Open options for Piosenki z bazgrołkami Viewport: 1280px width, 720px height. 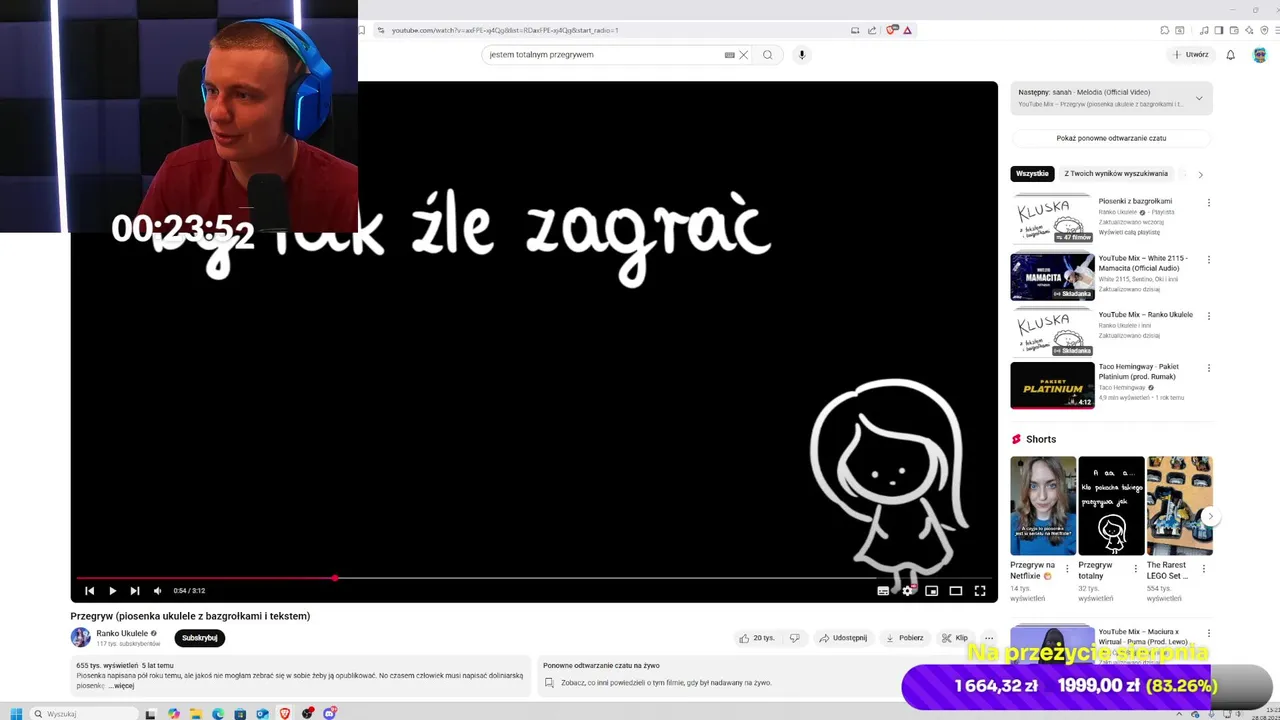(x=1208, y=203)
